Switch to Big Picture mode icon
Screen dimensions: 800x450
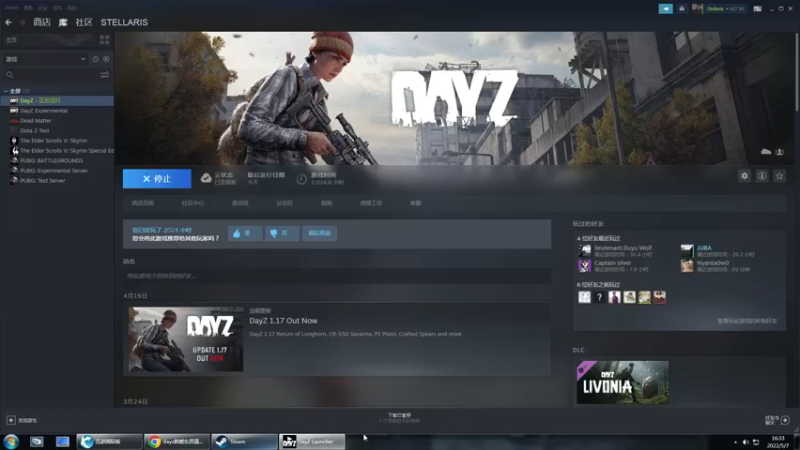(x=758, y=9)
